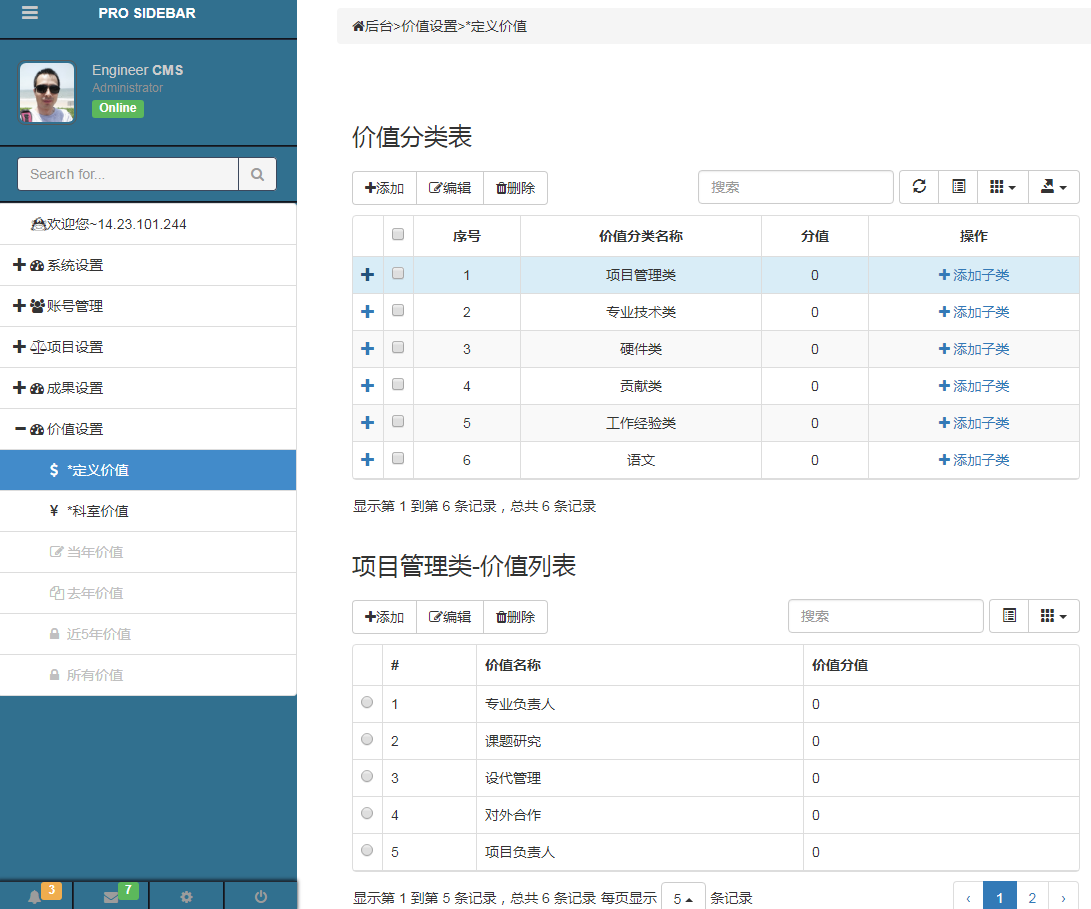Viewport: 1091px width, 909px height.
Task: Click 添加子类 link for 语文
Action: [x=973, y=459]
